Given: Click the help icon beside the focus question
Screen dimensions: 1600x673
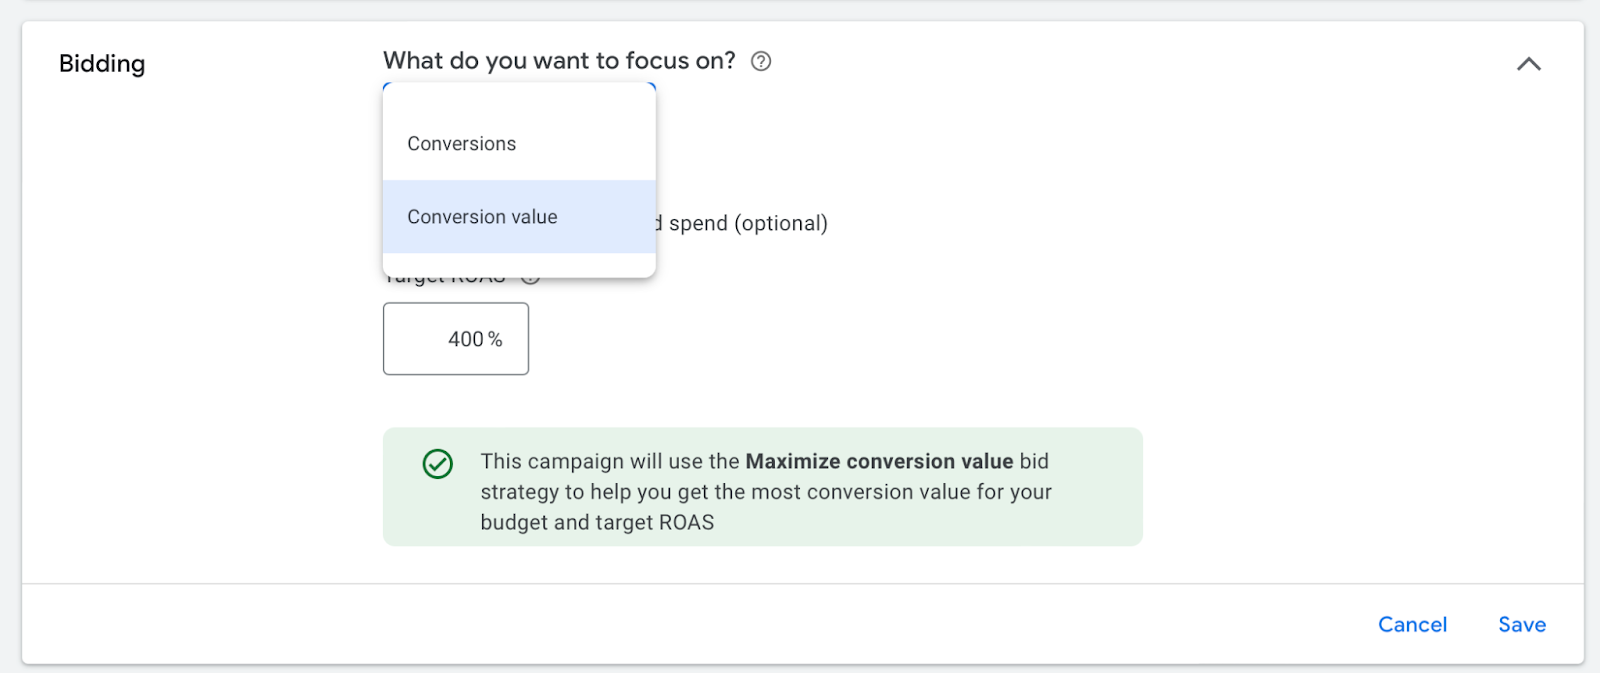Looking at the screenshot, I should tap(761, 62).
